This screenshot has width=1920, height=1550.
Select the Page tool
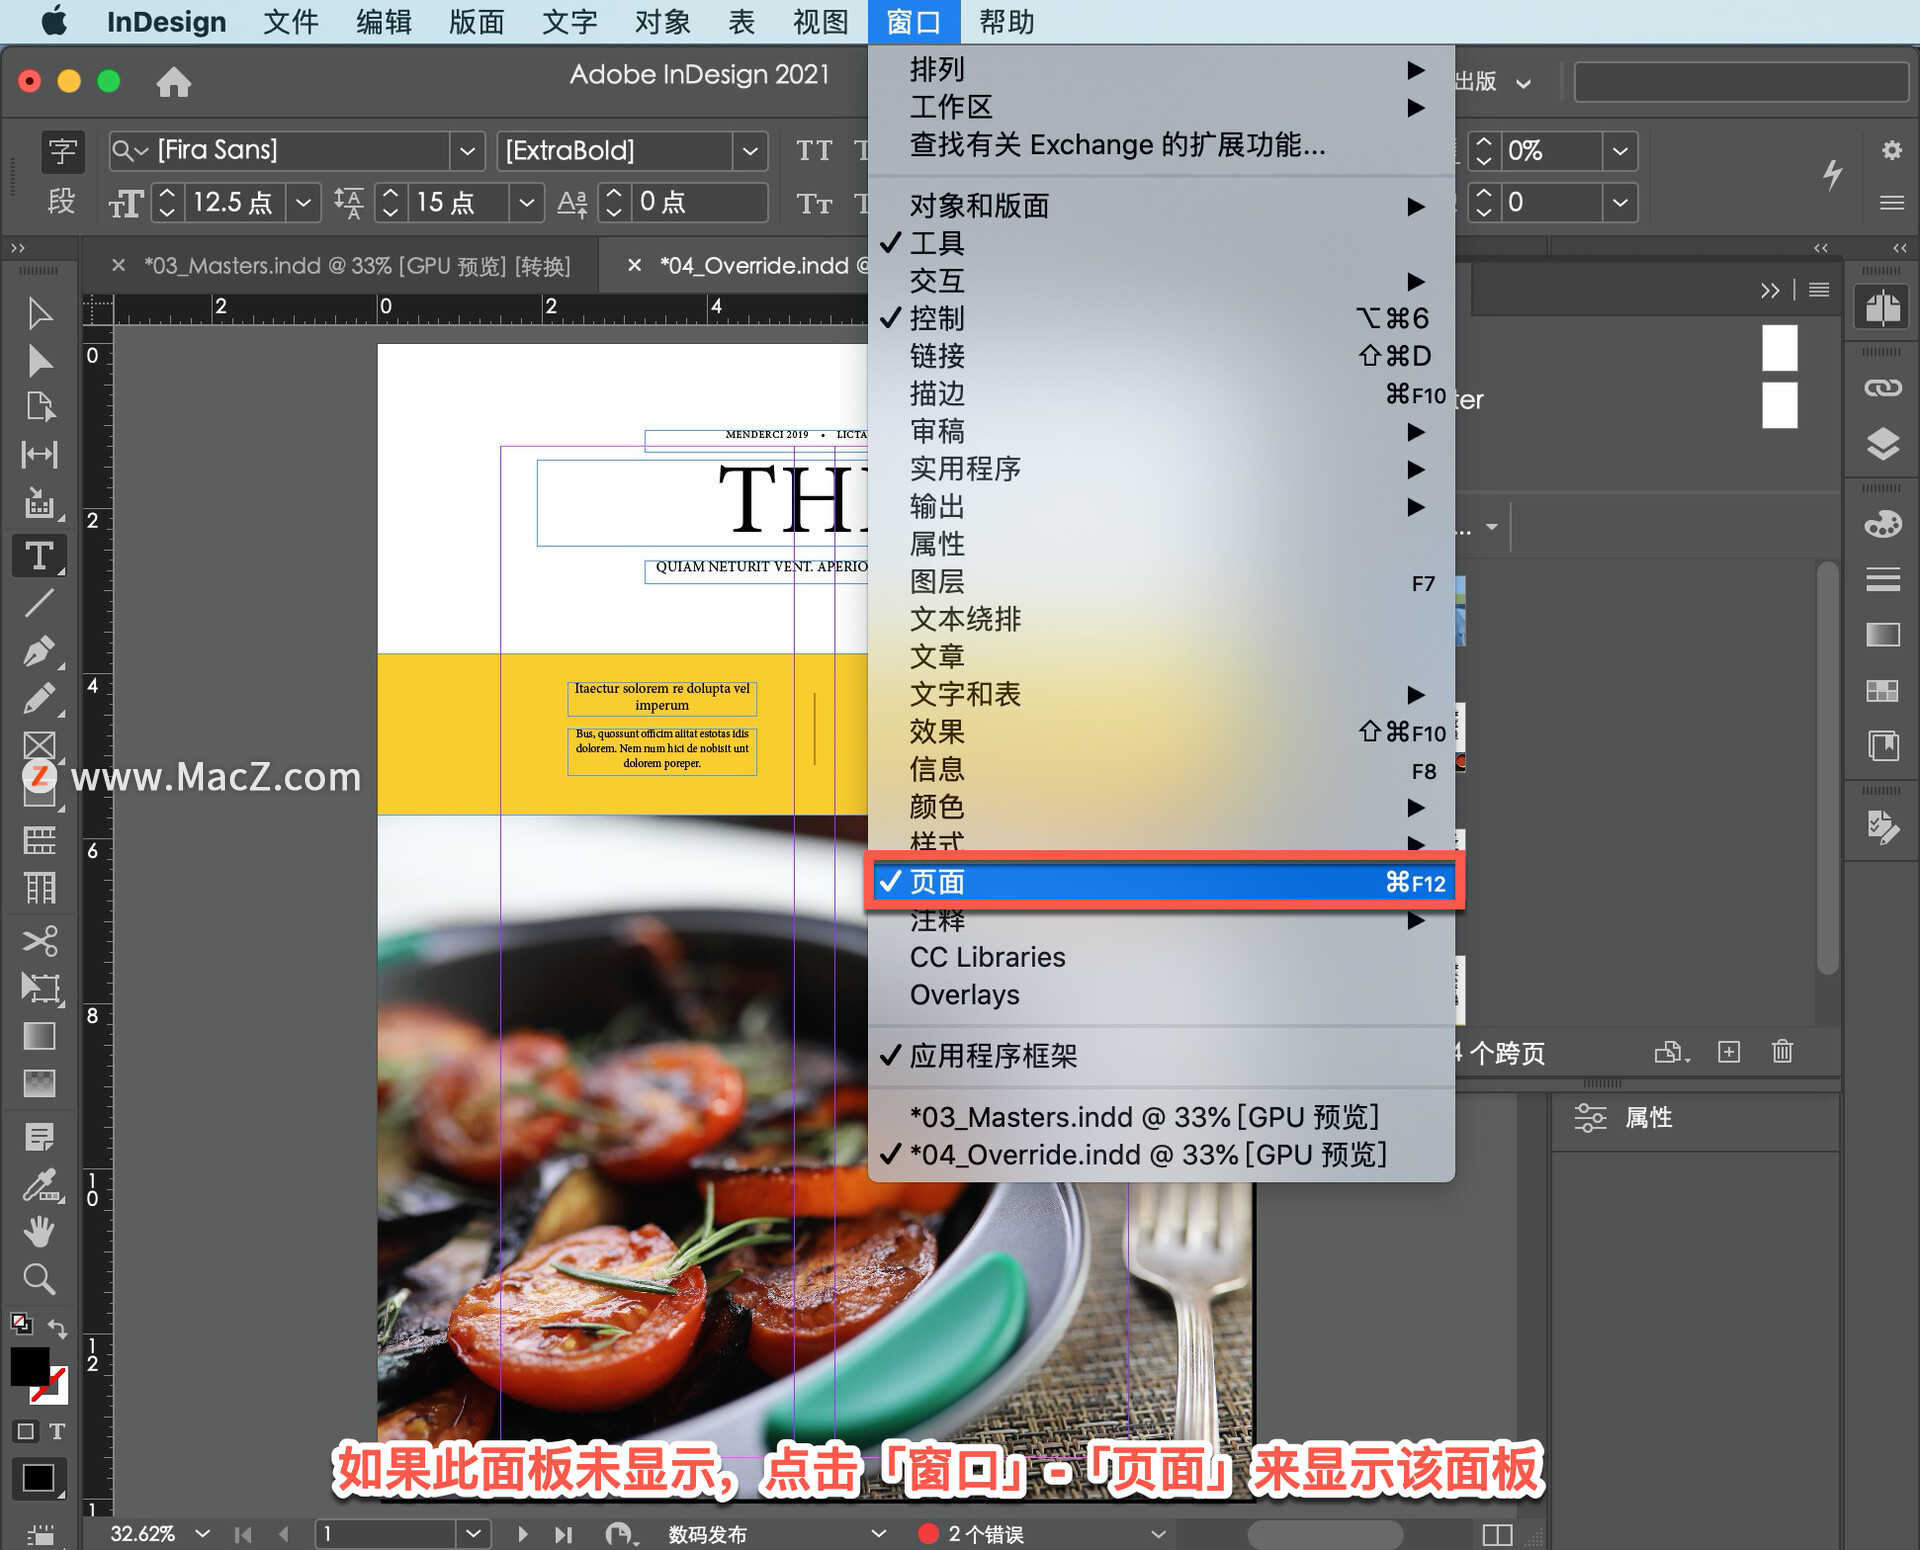click(39, 407)
